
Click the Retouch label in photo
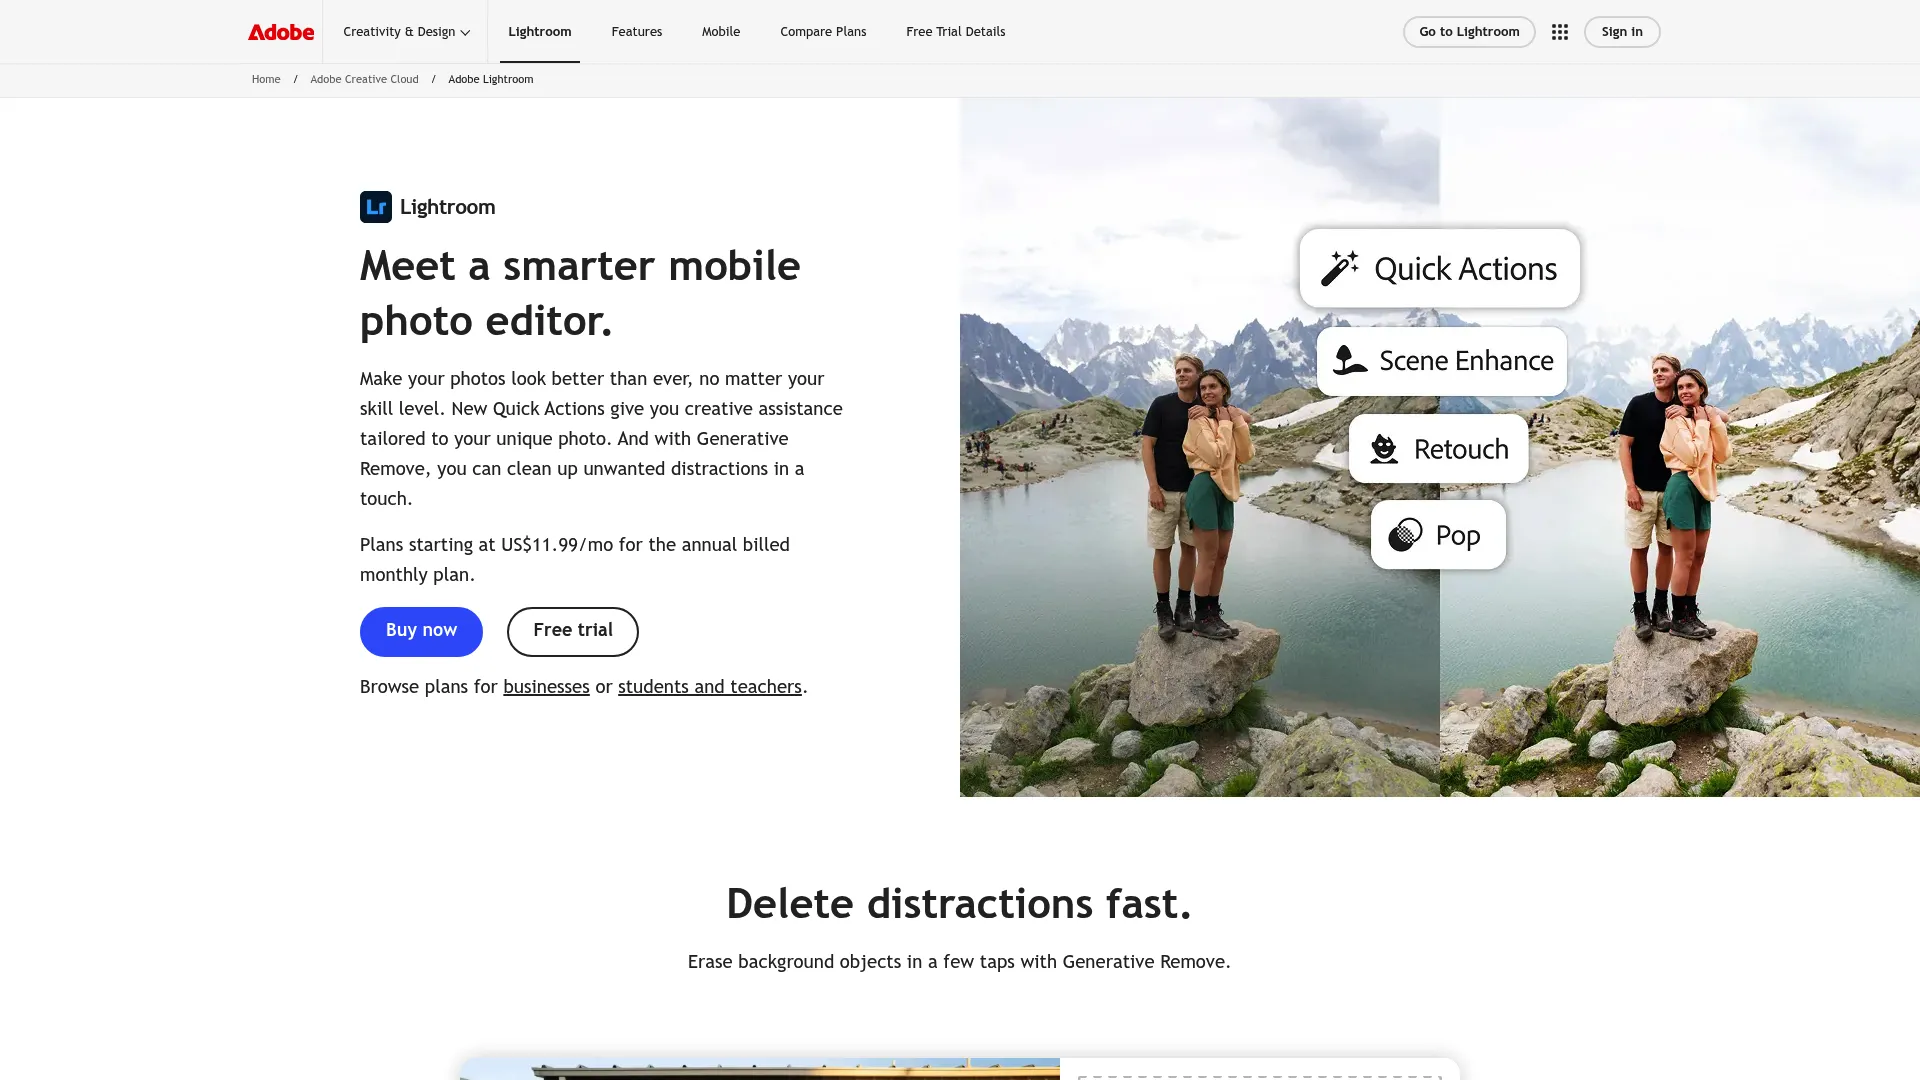(1461, 449)
